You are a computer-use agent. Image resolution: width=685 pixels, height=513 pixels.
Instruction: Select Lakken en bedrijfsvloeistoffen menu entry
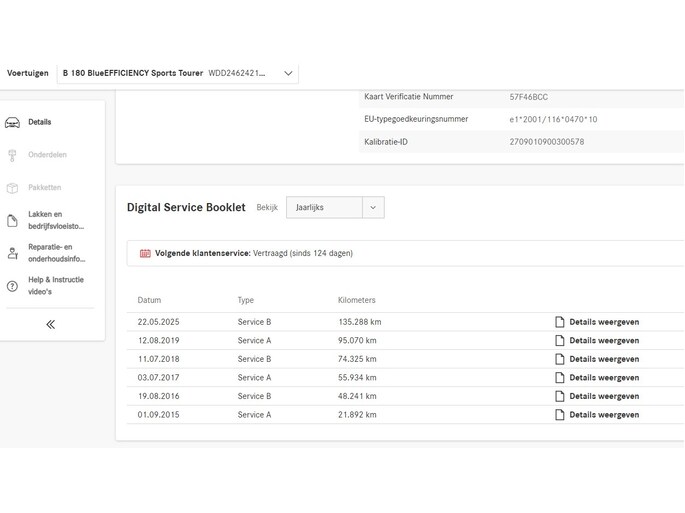click(56, 220)
